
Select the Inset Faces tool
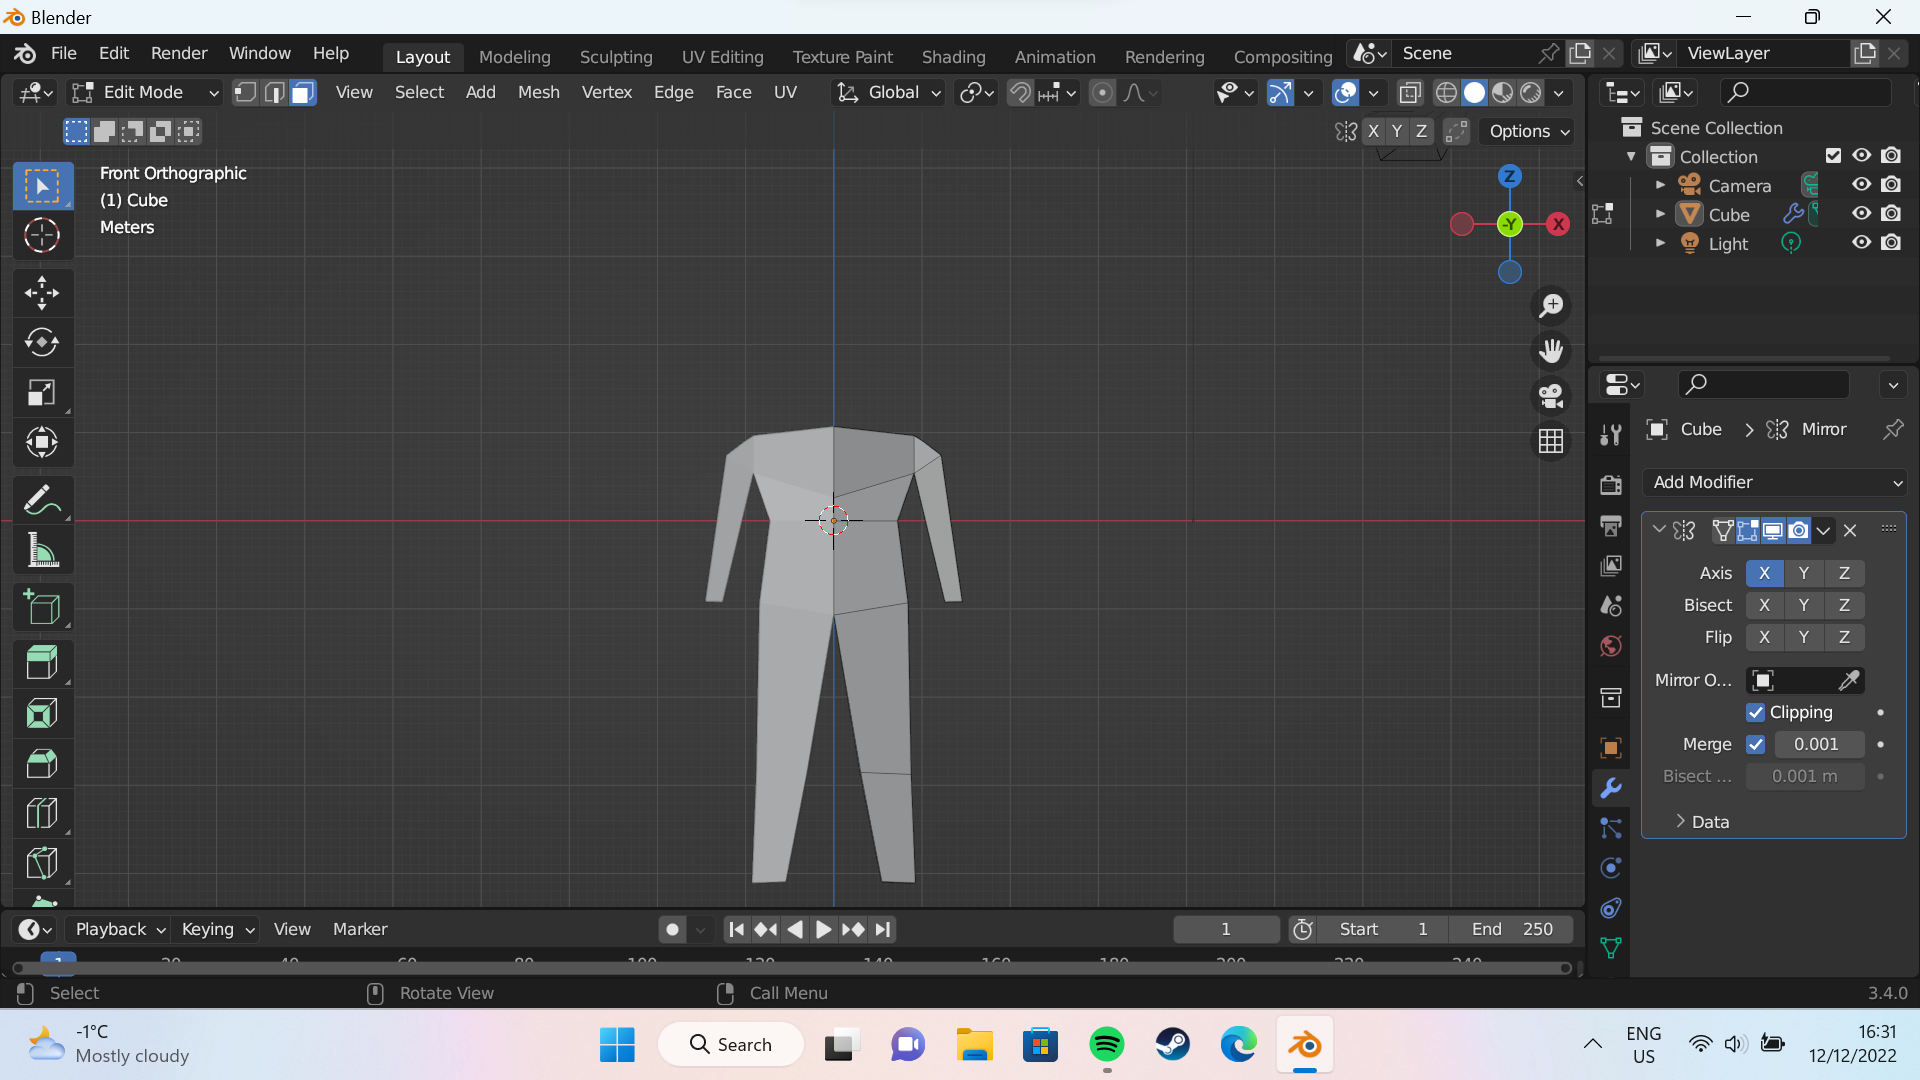(x=42, y=713)
